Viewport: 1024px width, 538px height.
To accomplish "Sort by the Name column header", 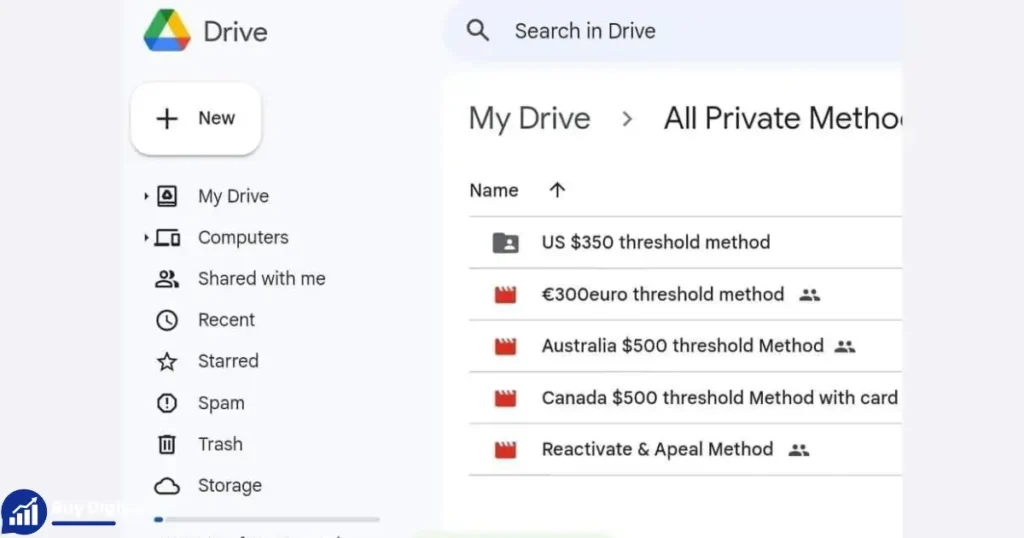I will point(494,191).
